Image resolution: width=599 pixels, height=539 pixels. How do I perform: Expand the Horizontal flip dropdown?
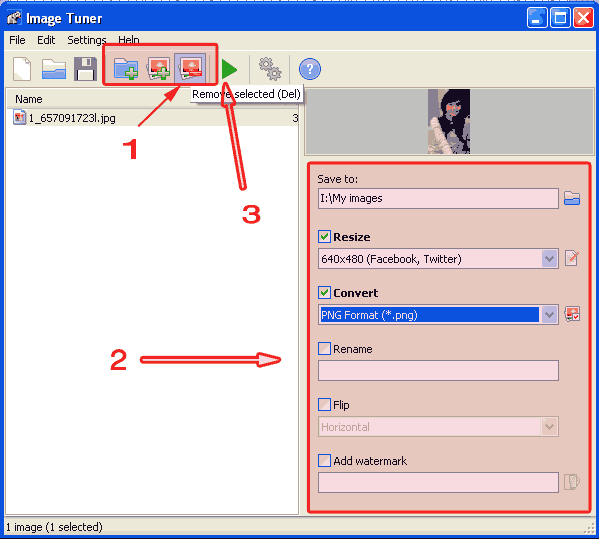coord(549,427)
